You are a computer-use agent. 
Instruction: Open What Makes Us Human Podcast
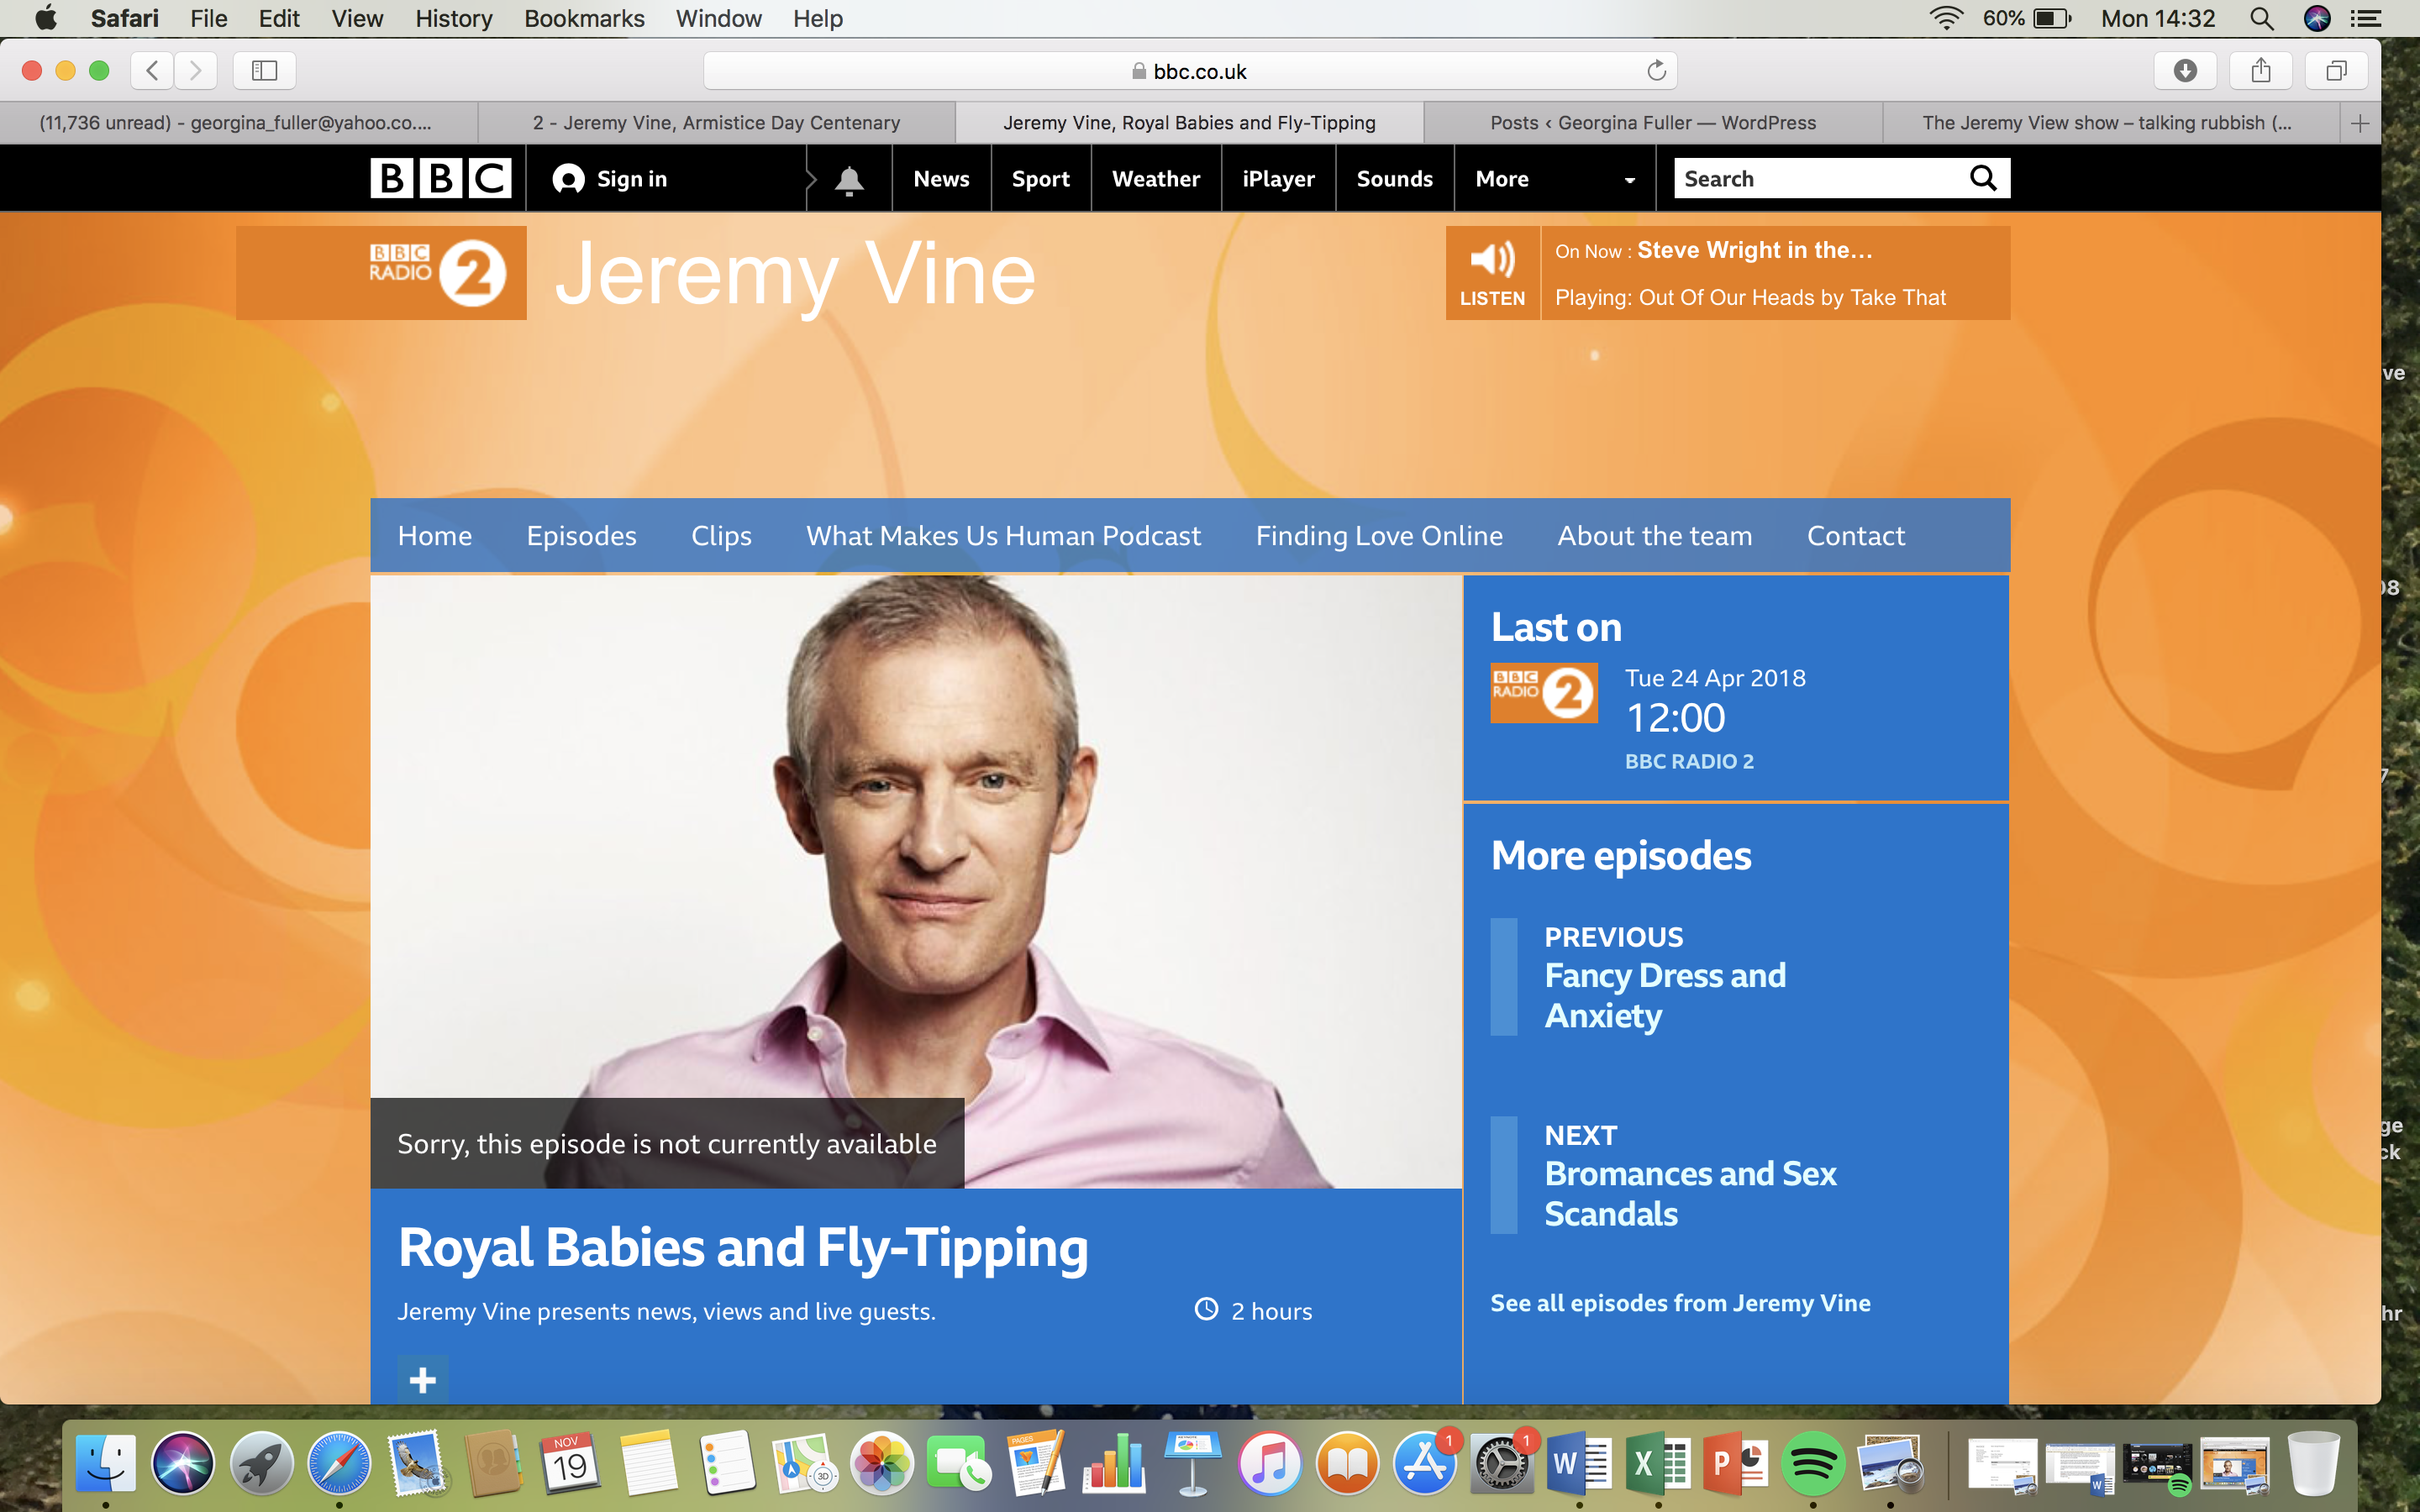click(1003, 536)
